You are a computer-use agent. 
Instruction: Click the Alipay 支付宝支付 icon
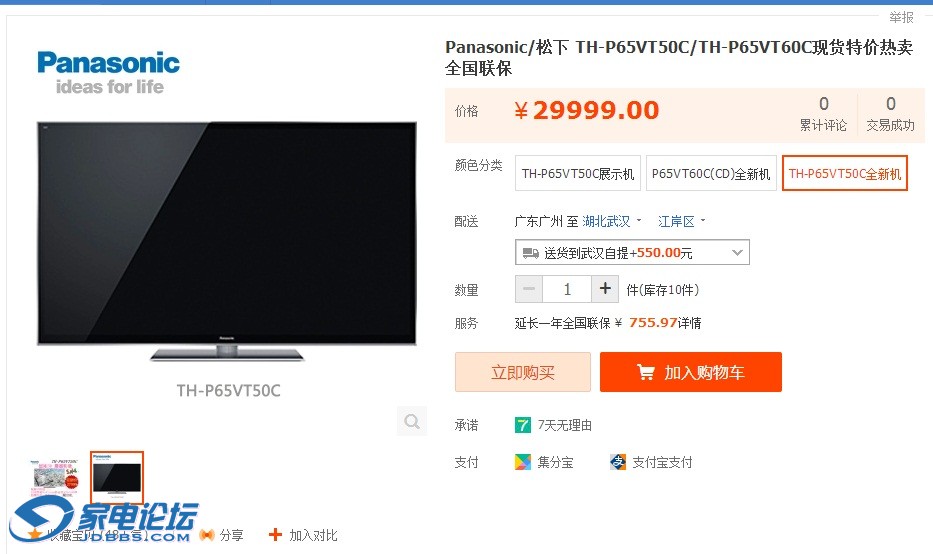tap(618, 462)
